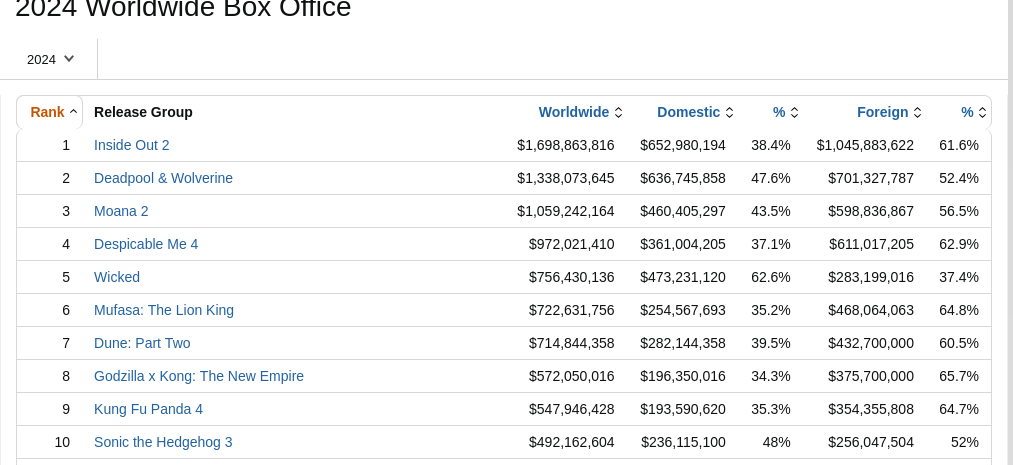This screenshot has height=465, width=1013.
Task: Select foreign value $256,047,504
Action: point(871,442)
